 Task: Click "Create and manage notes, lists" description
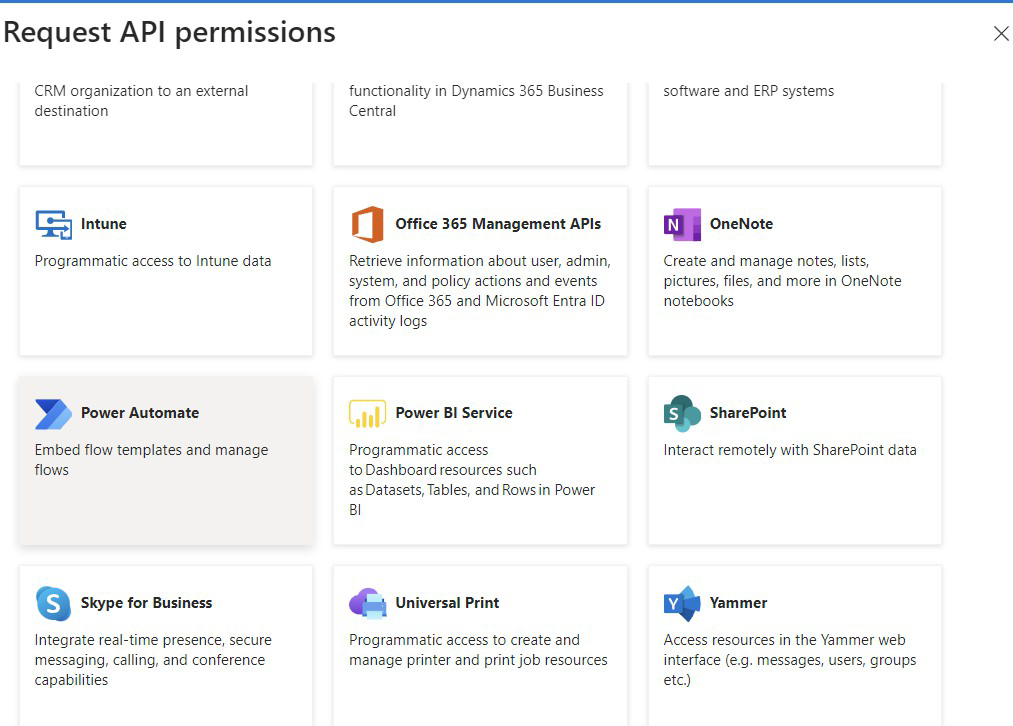tap(782, 281)
